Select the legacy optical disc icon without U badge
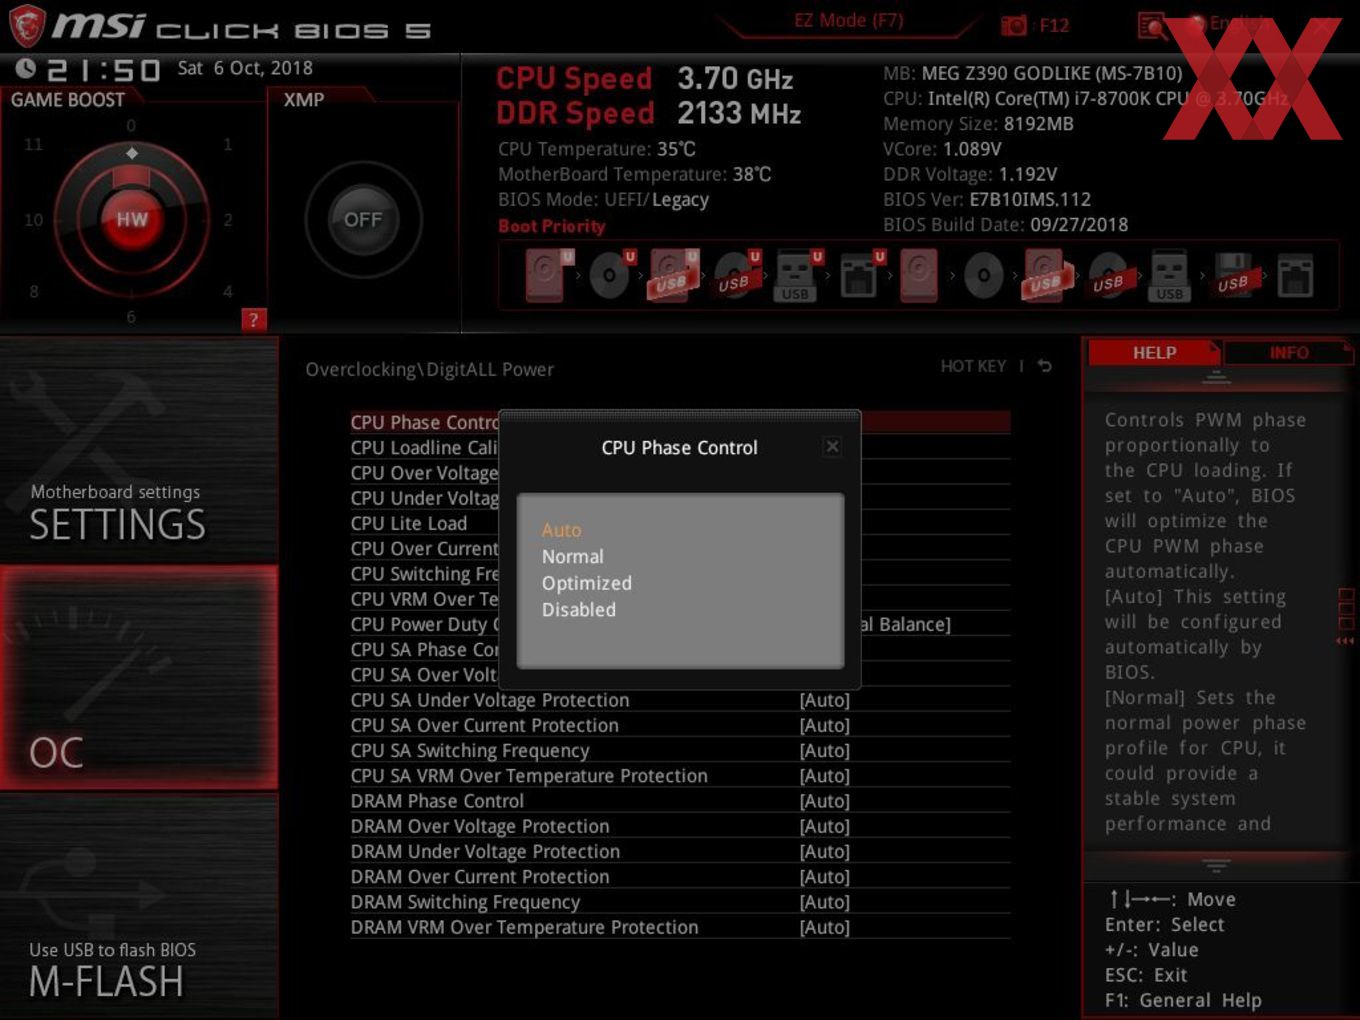The height and width of the screenshot is (1020, 1360). (x=984, y=274)
